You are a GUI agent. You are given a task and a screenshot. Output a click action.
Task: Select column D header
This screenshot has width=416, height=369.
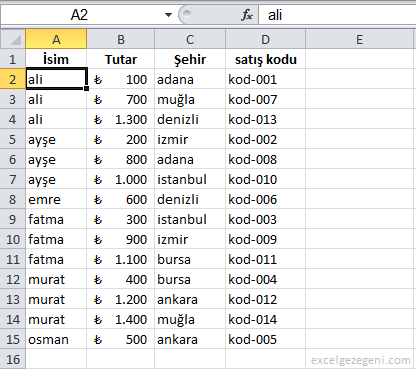265,39
